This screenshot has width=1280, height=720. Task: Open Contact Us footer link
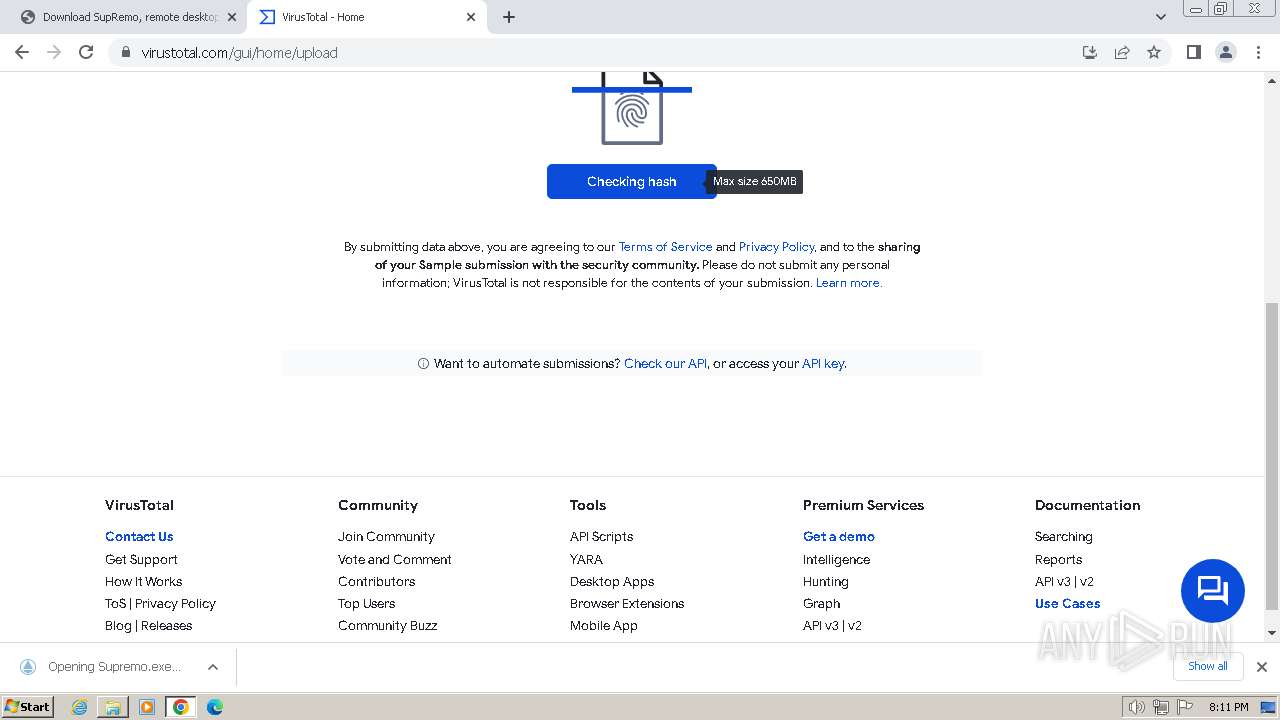[x=139, y=537]
